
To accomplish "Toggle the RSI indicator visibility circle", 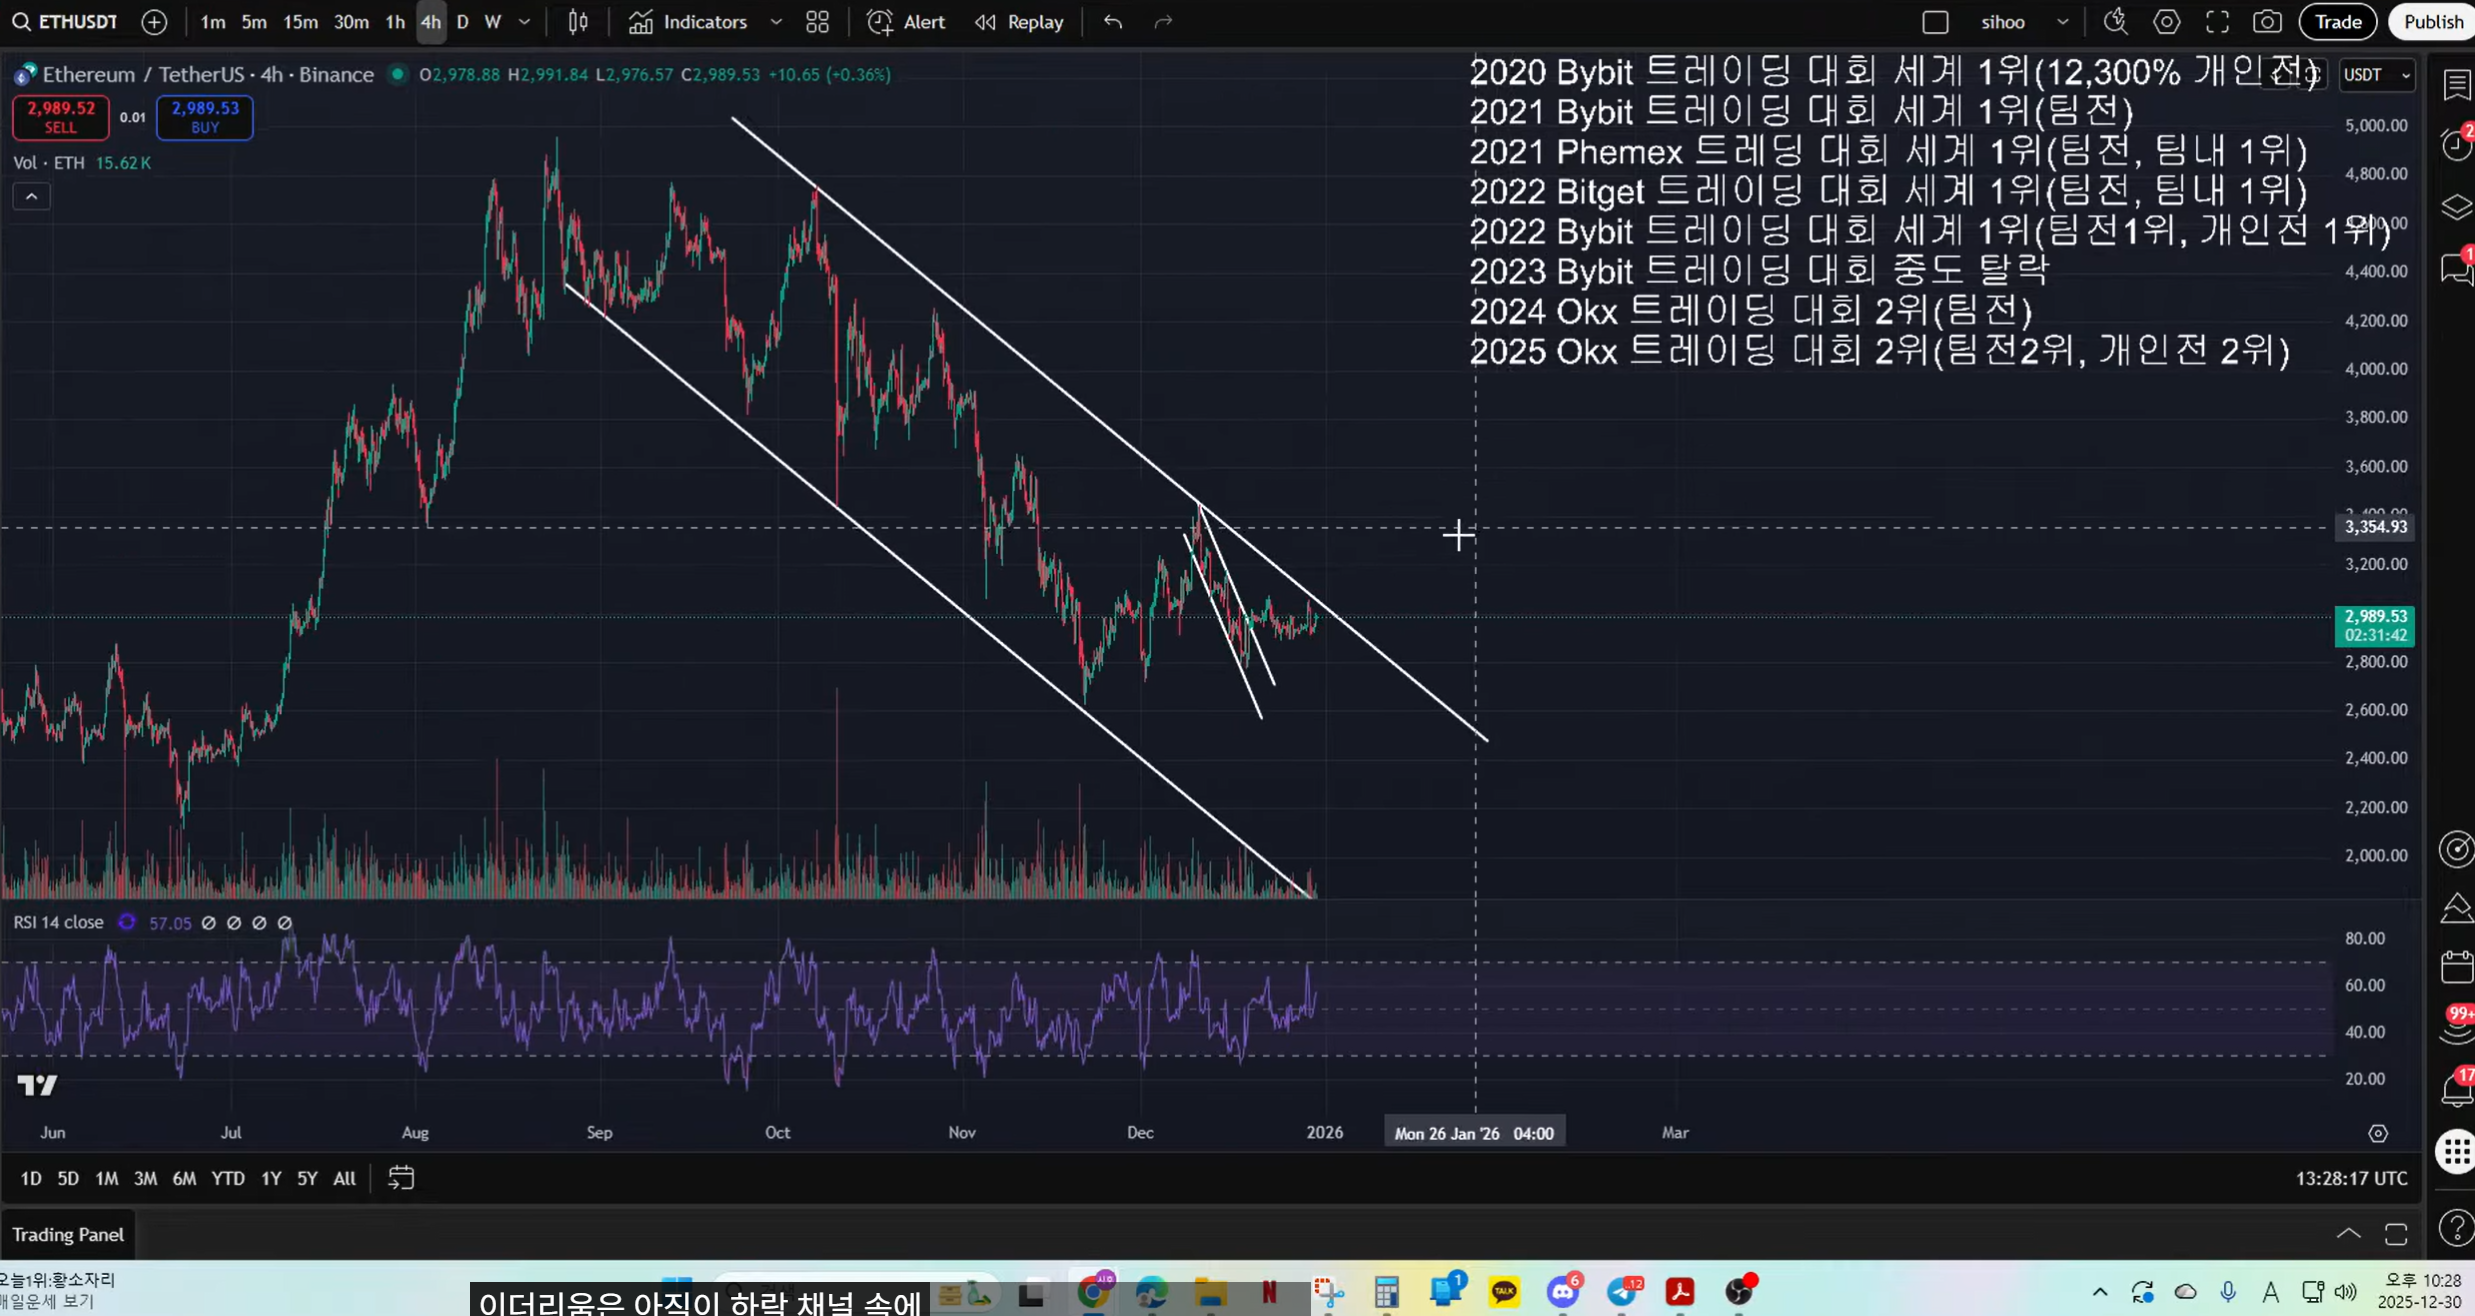I will click(127, 922).
